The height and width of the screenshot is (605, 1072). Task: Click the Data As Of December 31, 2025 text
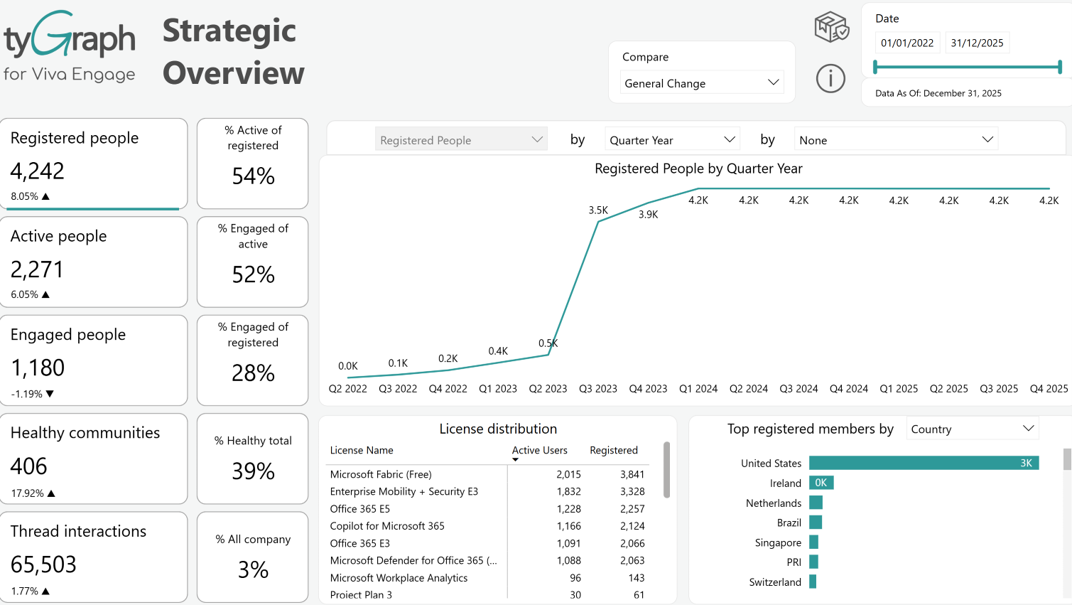pos(938,93)
